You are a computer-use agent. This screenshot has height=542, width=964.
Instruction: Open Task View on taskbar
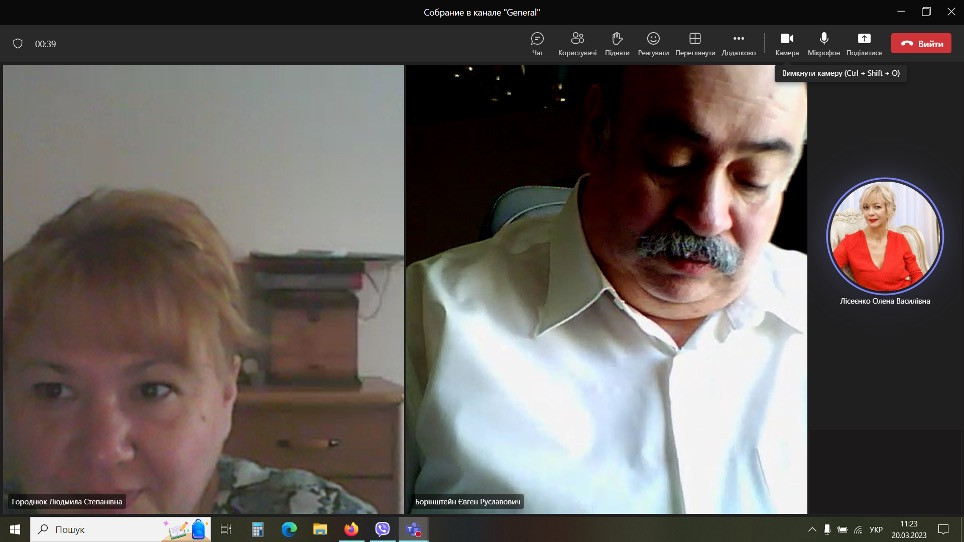coord(226,529)
